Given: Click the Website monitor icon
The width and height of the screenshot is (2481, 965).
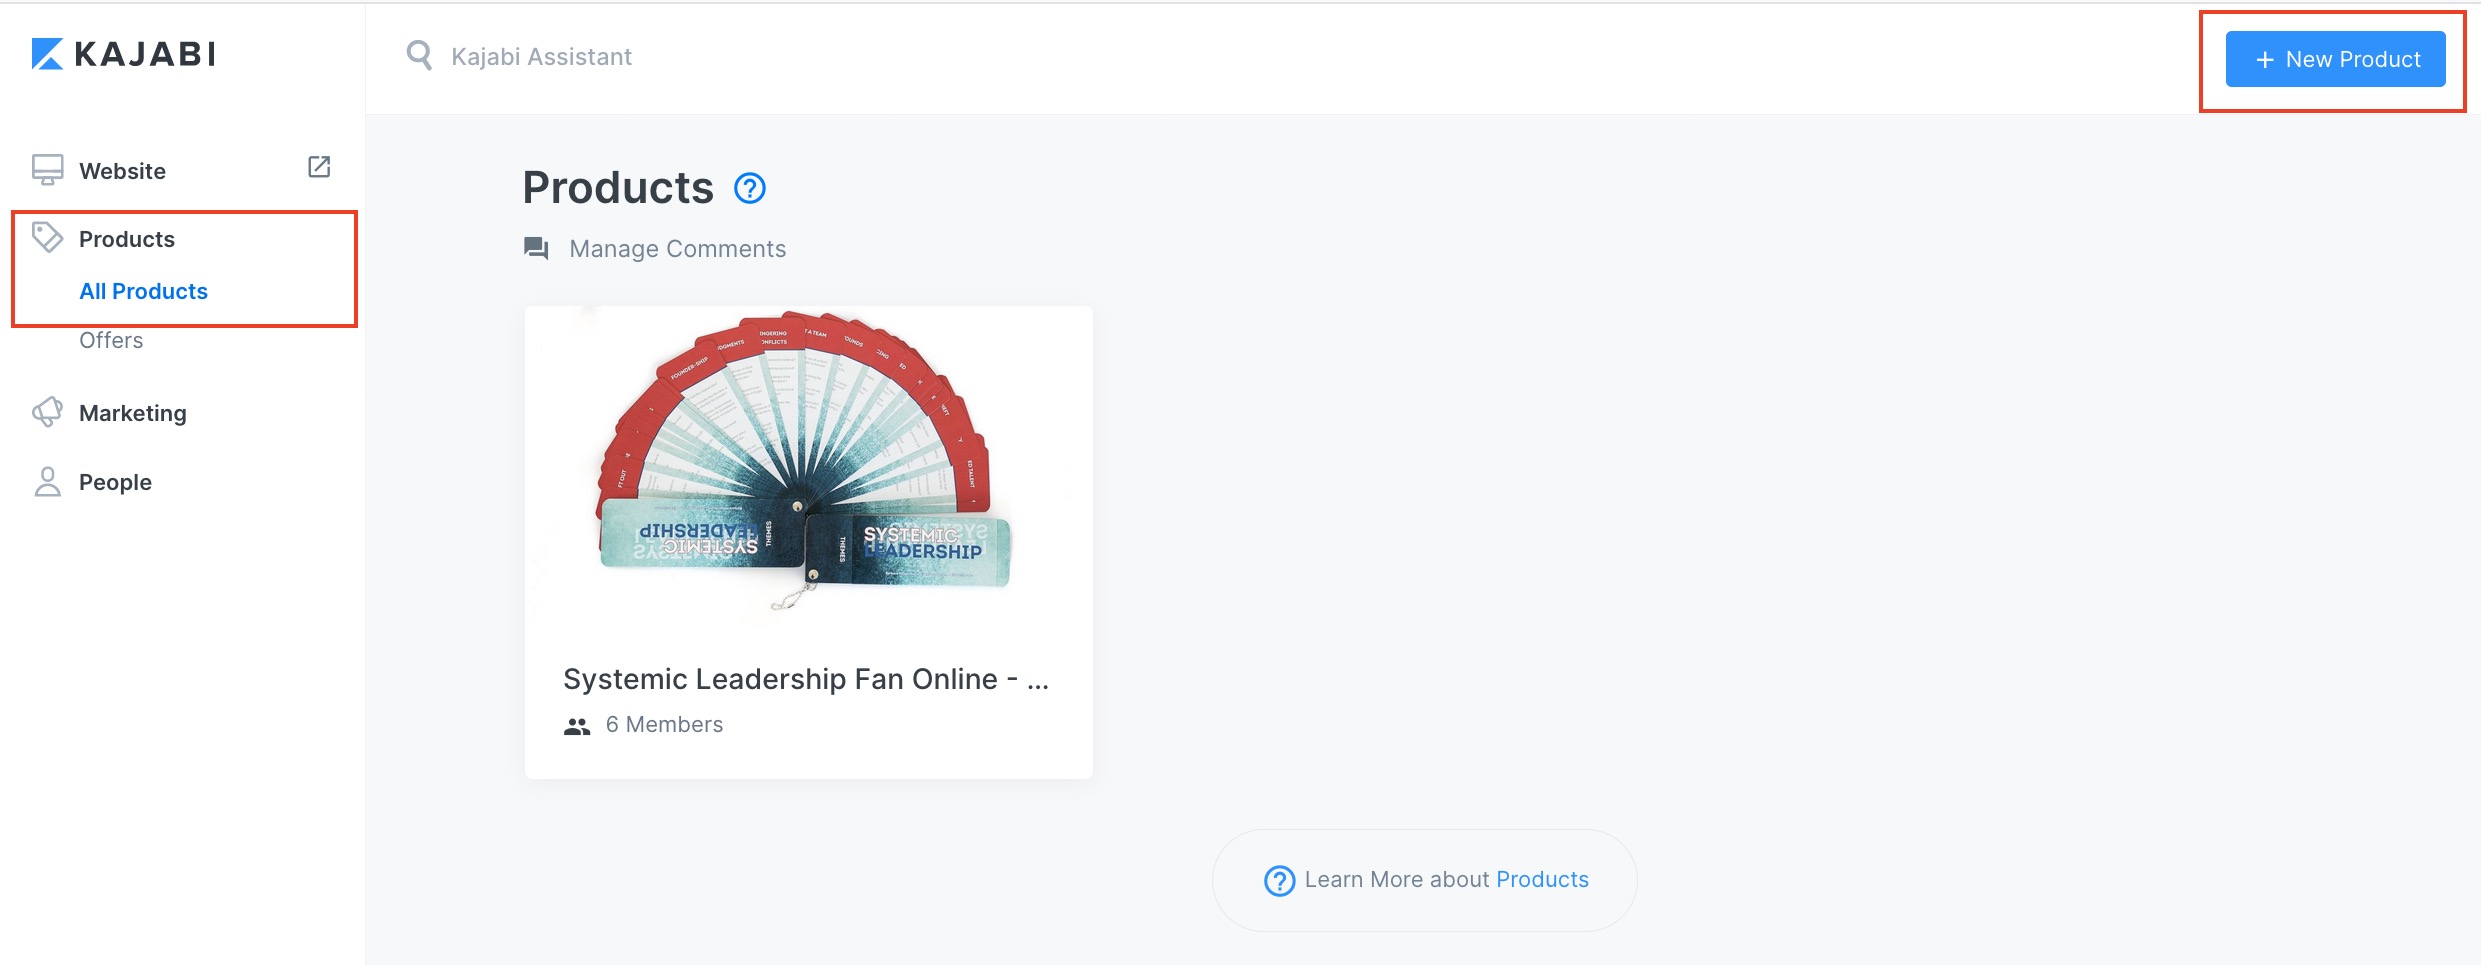Looking at the screenshot, I should coord(47,170).
